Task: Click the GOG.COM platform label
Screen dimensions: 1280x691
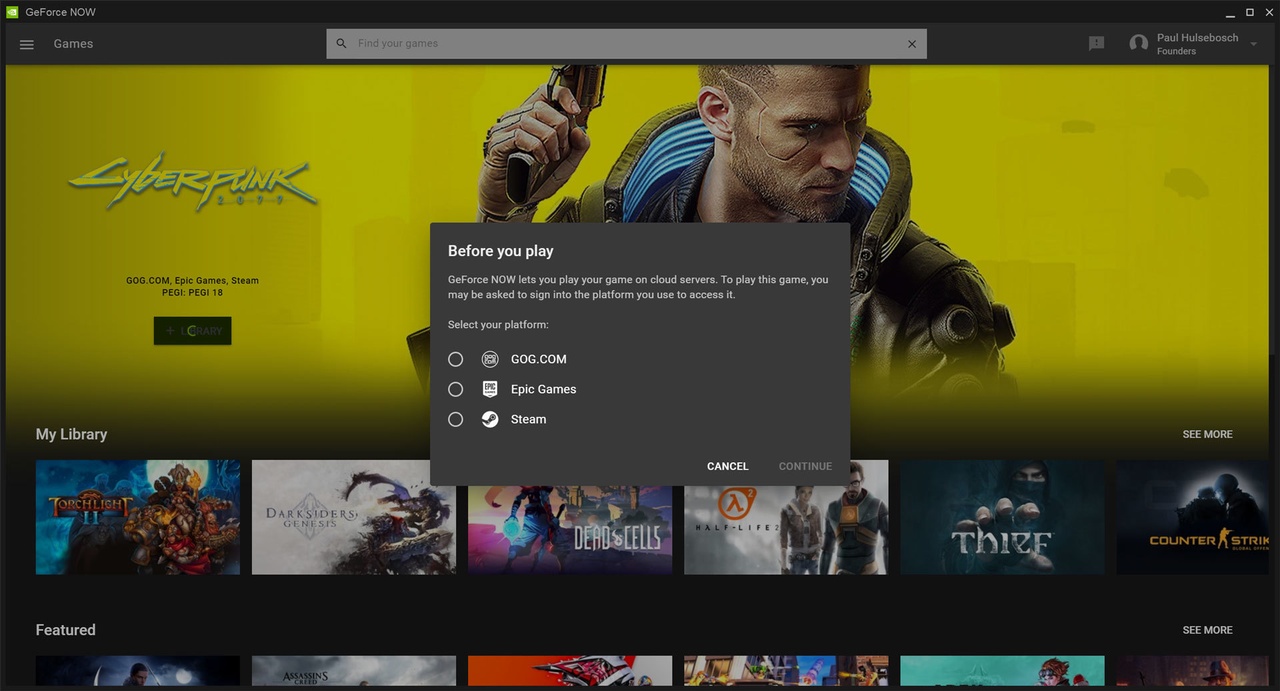Action: tap(538, 359)
